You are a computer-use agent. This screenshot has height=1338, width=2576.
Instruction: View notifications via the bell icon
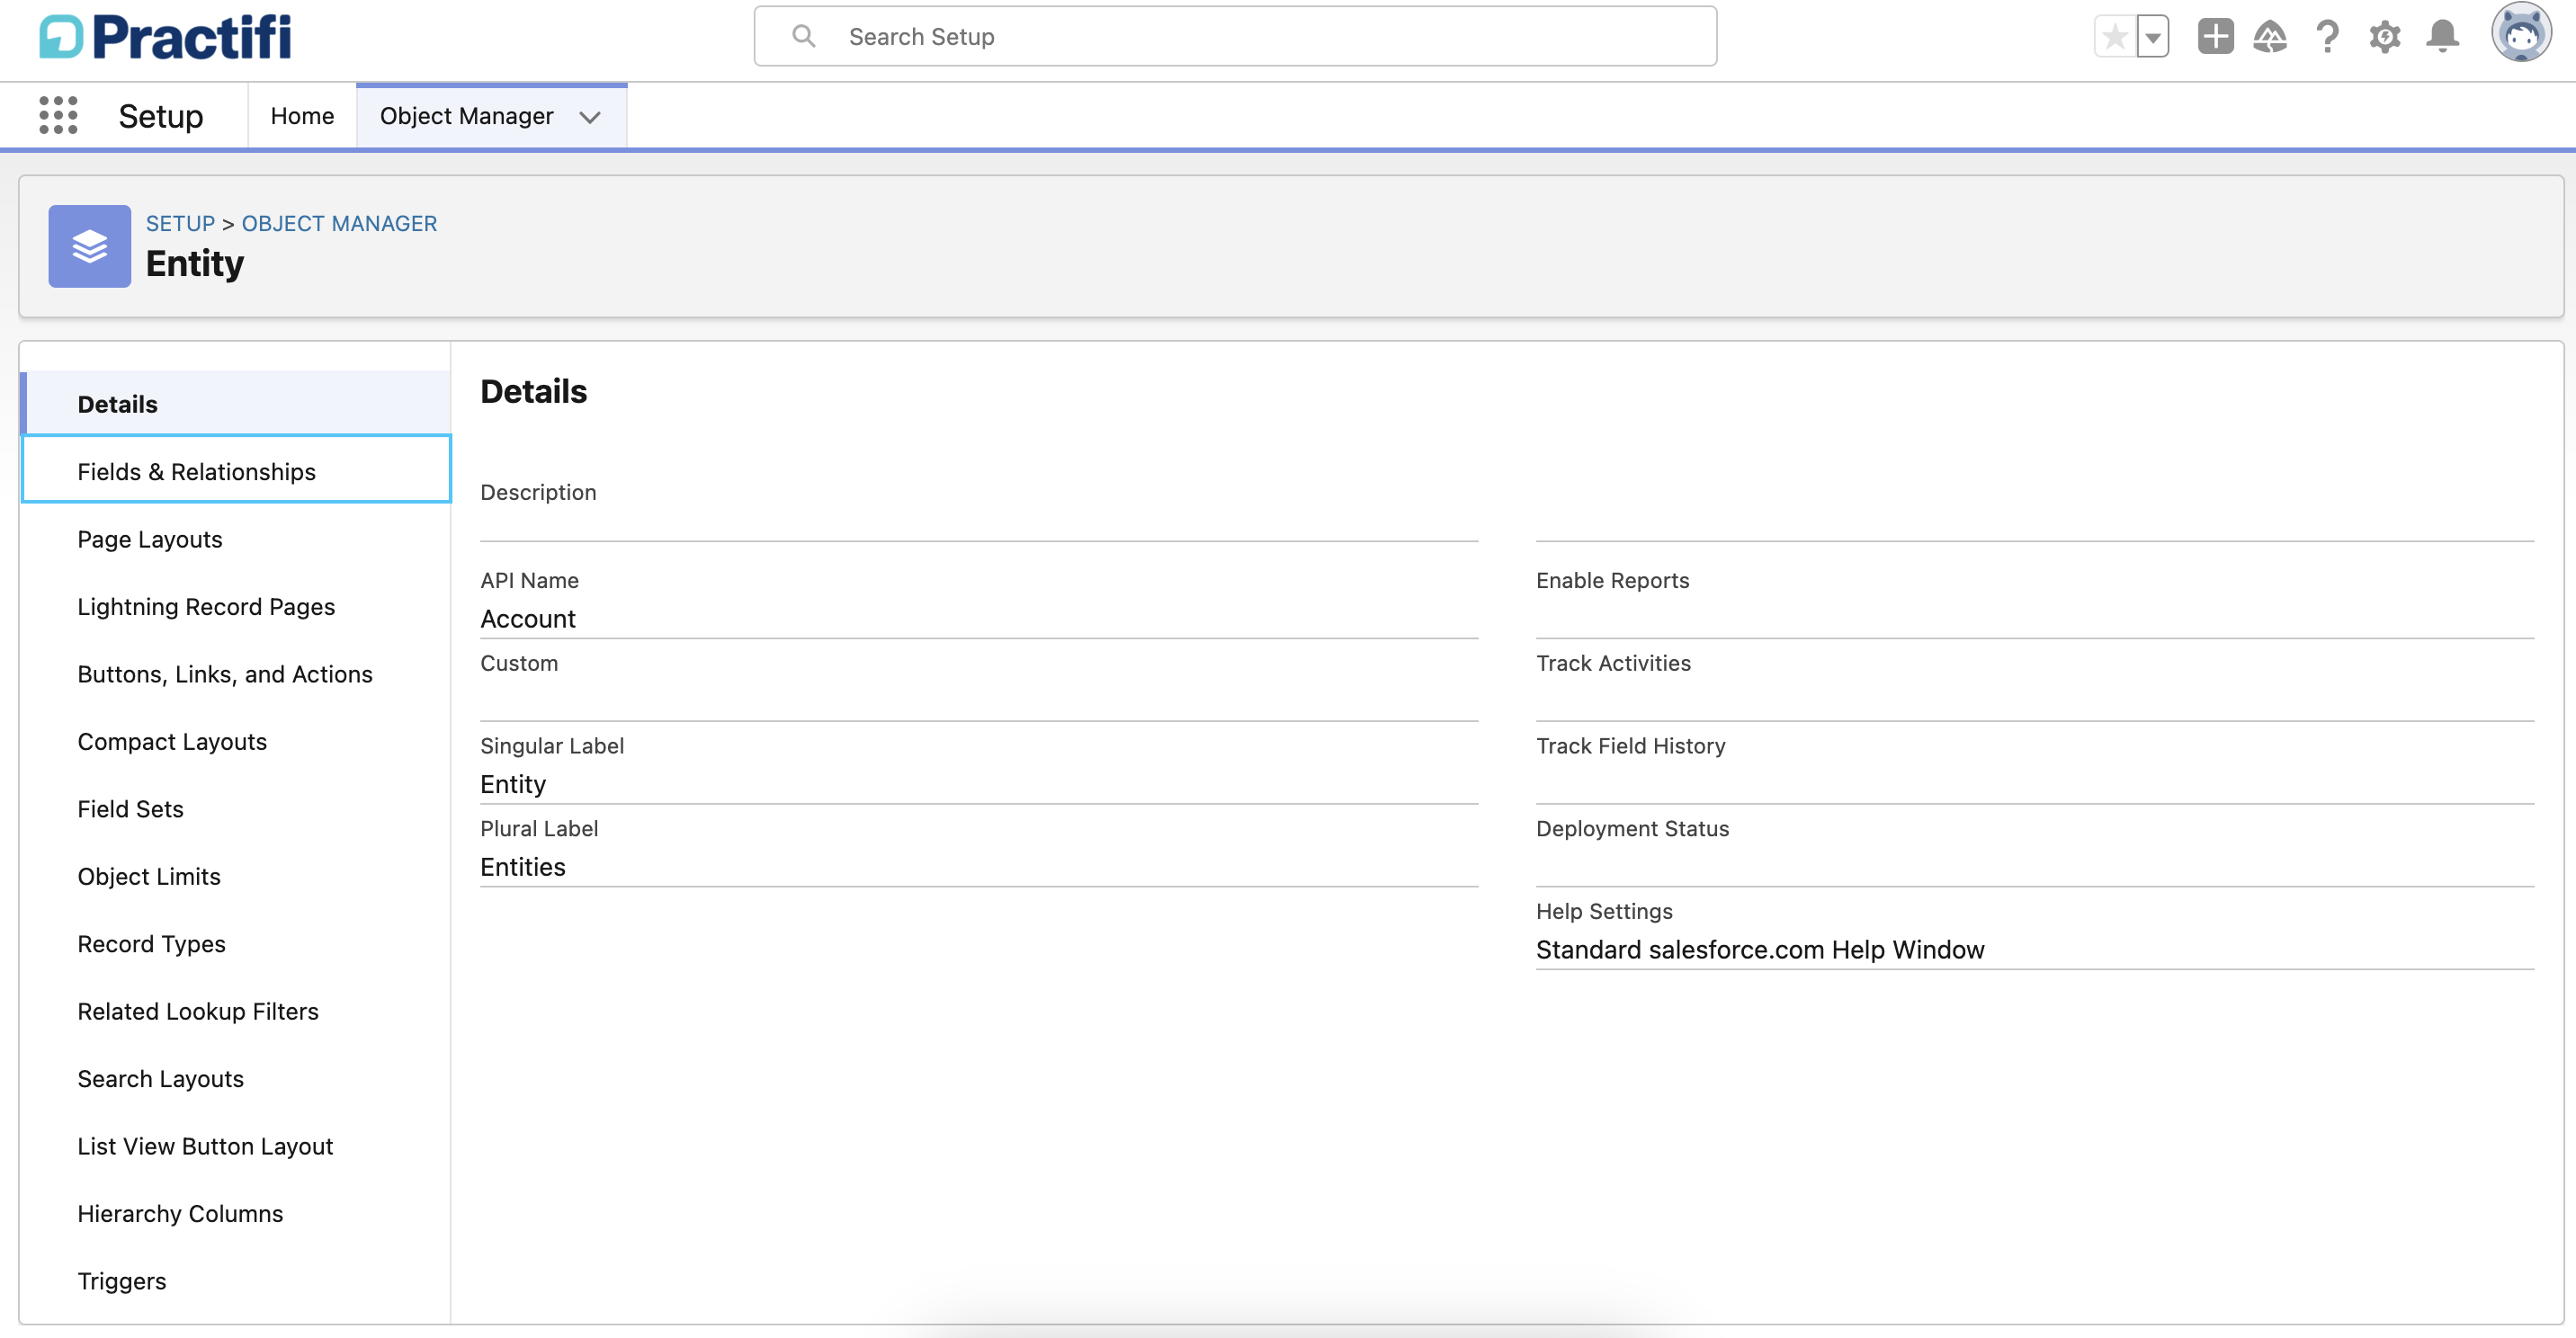click(2442, 36)
